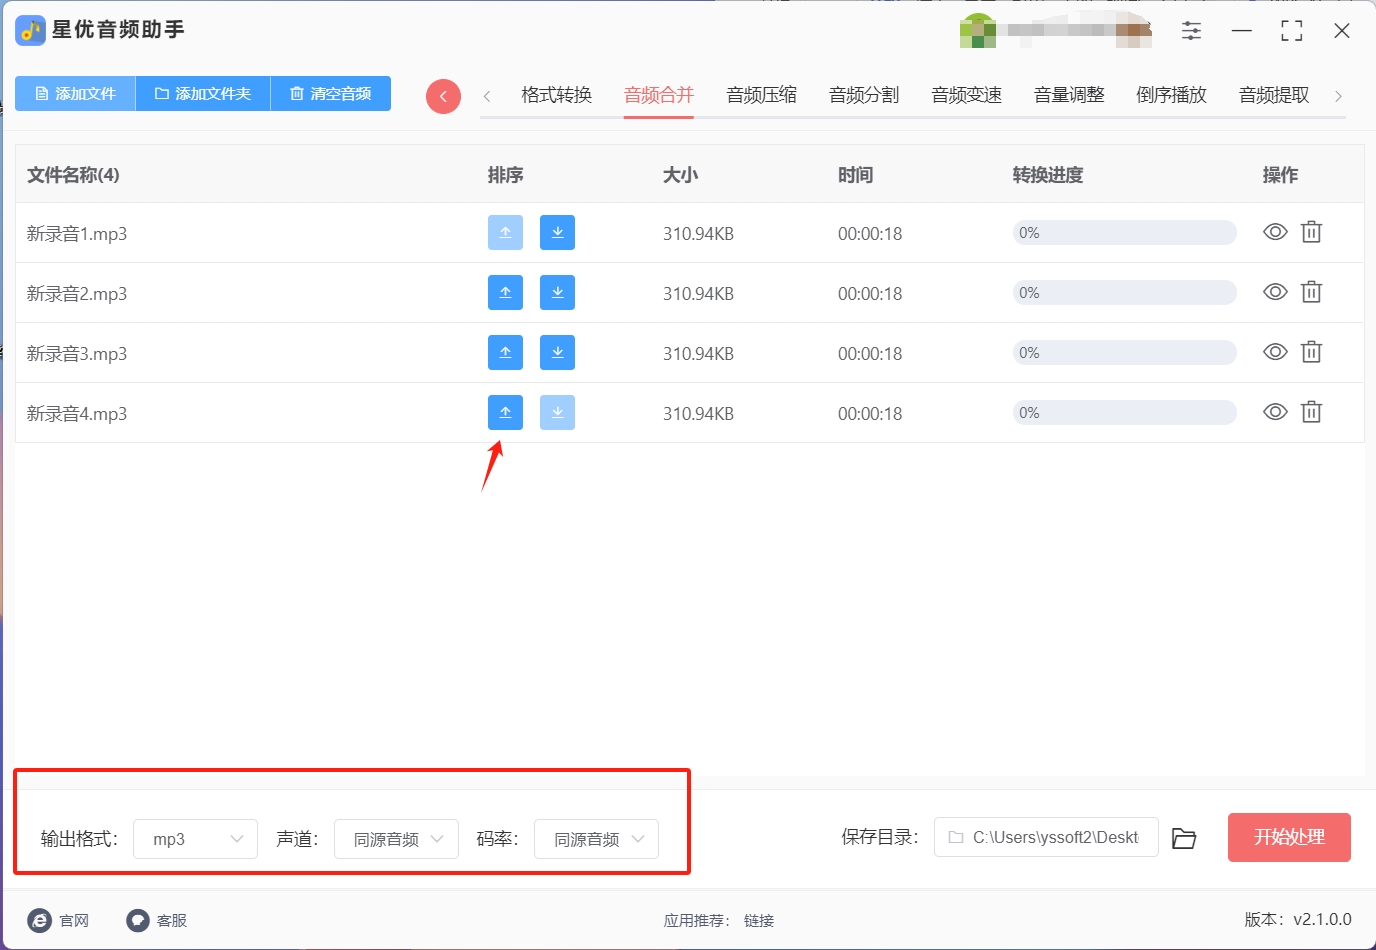
Task: Click 开始处理 button
Action: [x=1289, y=837]
